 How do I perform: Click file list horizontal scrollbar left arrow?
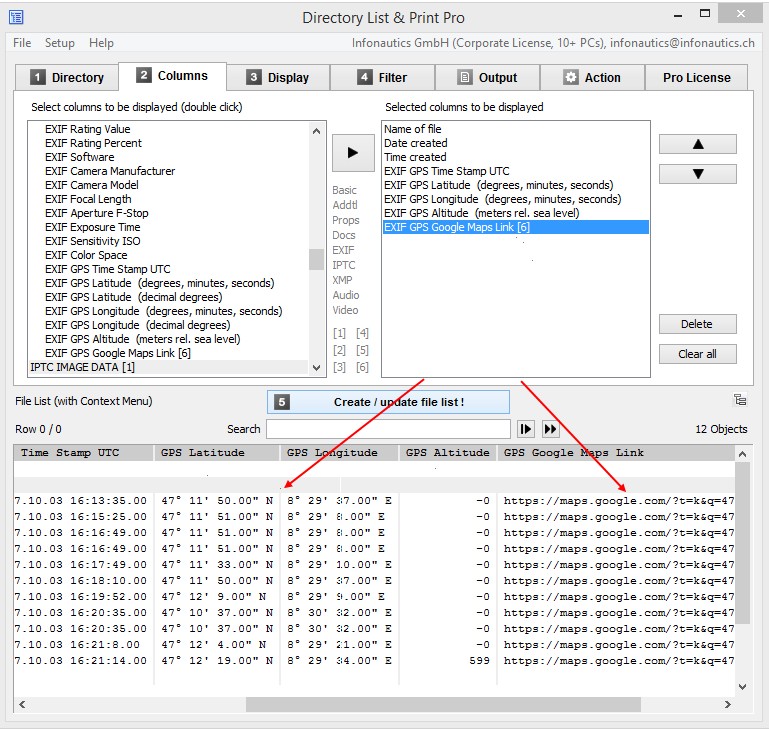coord(22,704)
